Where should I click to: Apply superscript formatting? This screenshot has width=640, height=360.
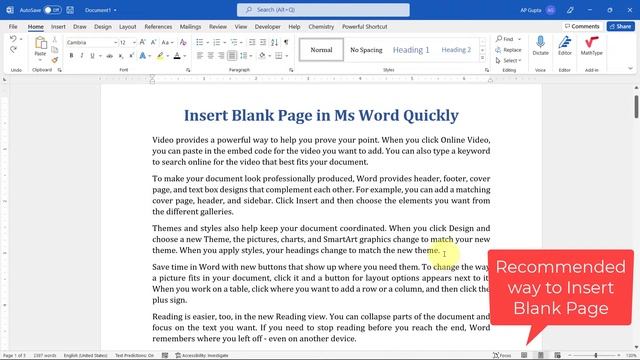pos(131,56)
